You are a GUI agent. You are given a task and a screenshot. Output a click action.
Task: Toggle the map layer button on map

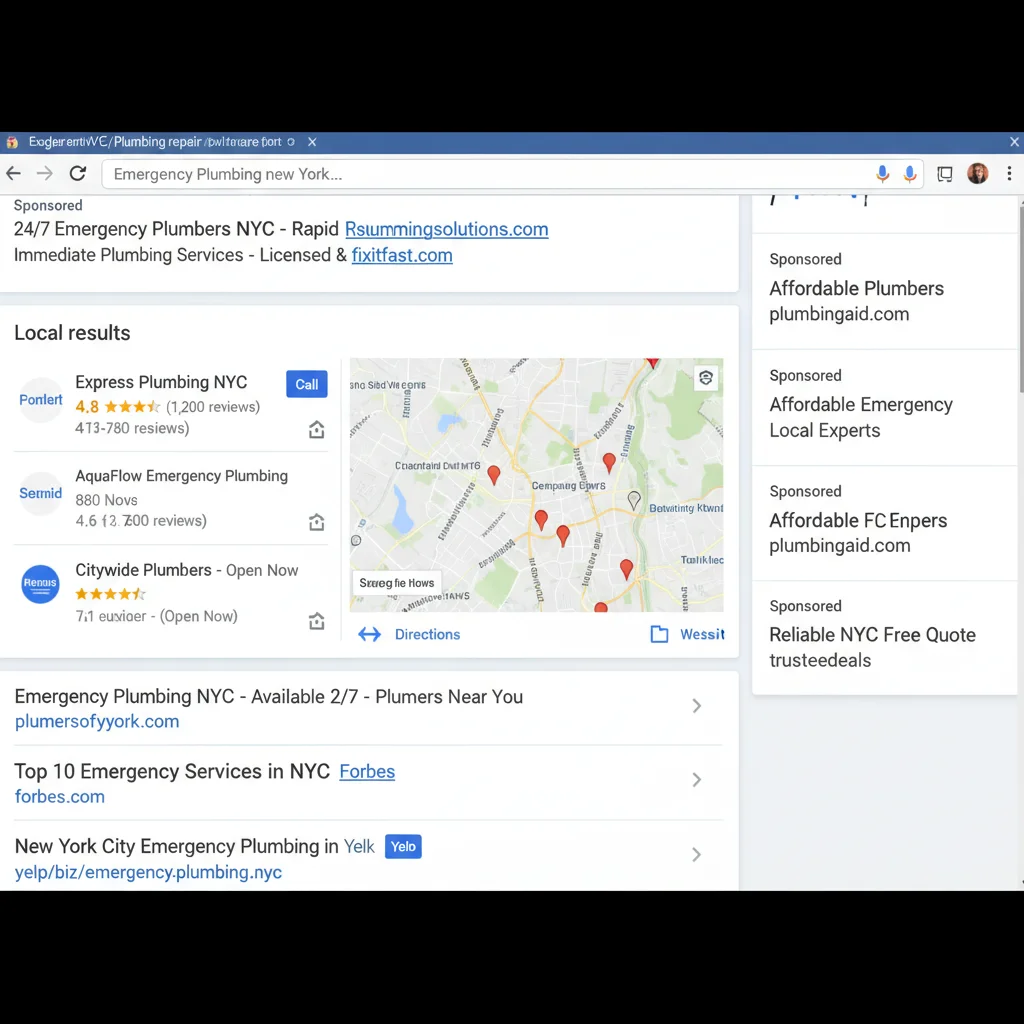705,378
